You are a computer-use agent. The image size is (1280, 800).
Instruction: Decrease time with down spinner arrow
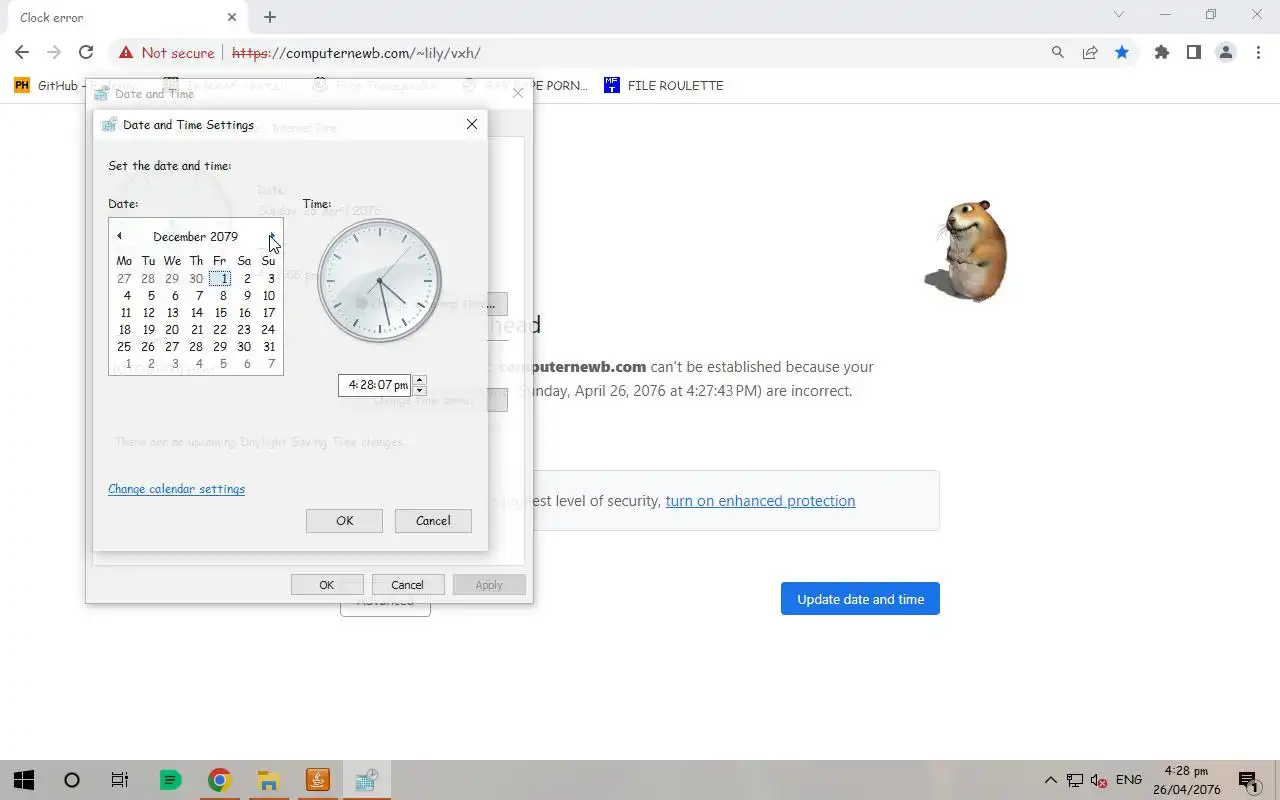pyautogui.click(x=419, y=390)
